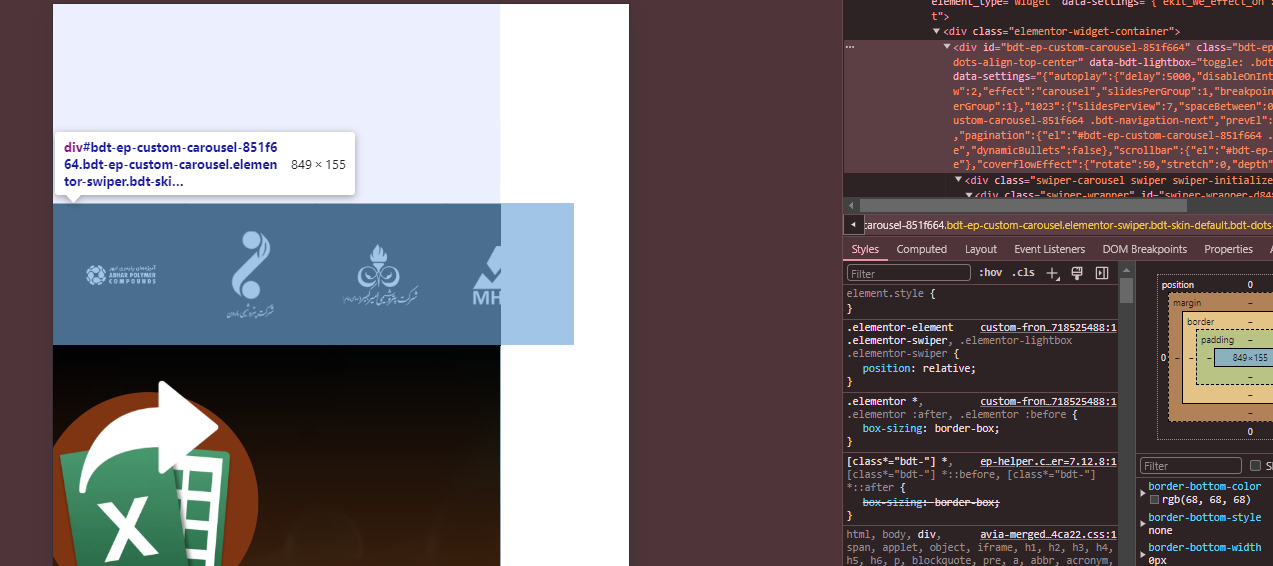Click the computed properties Filter input
Image resolution: width=1273 pixels, height=566 pixels.
pos(1190,466)
